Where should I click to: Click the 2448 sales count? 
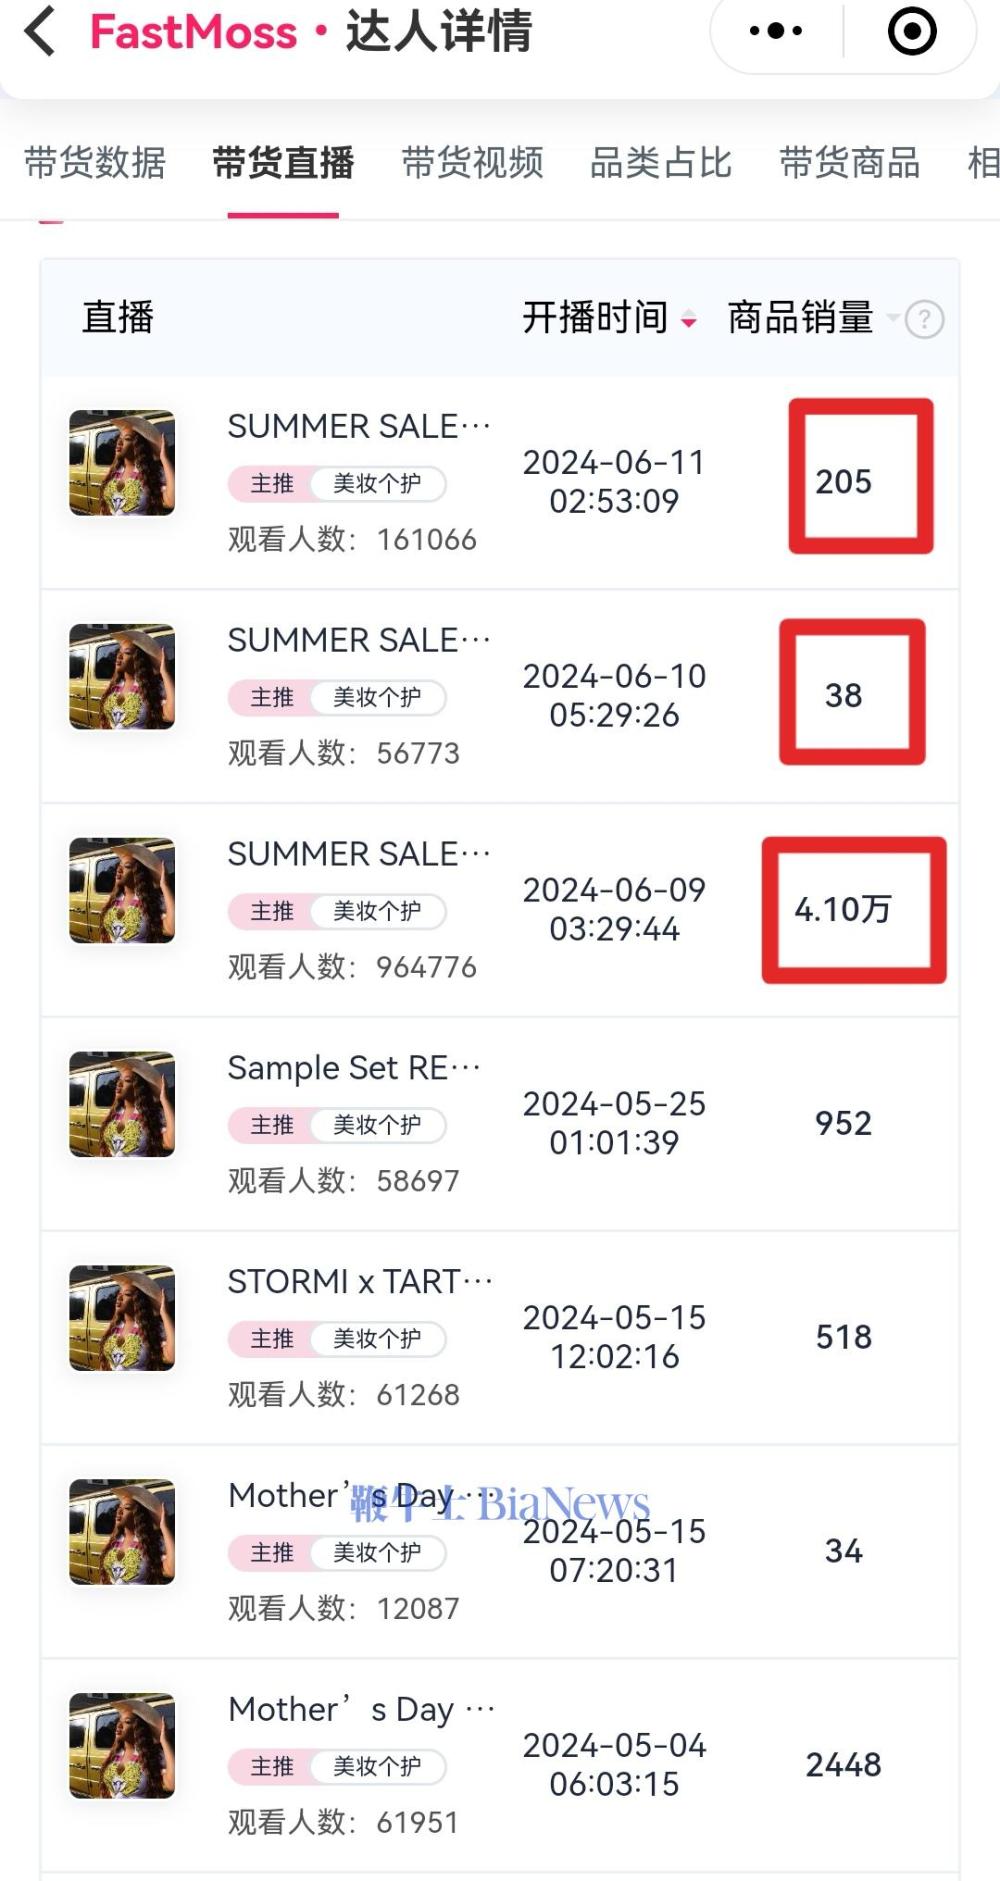[x=843, y=1765]
